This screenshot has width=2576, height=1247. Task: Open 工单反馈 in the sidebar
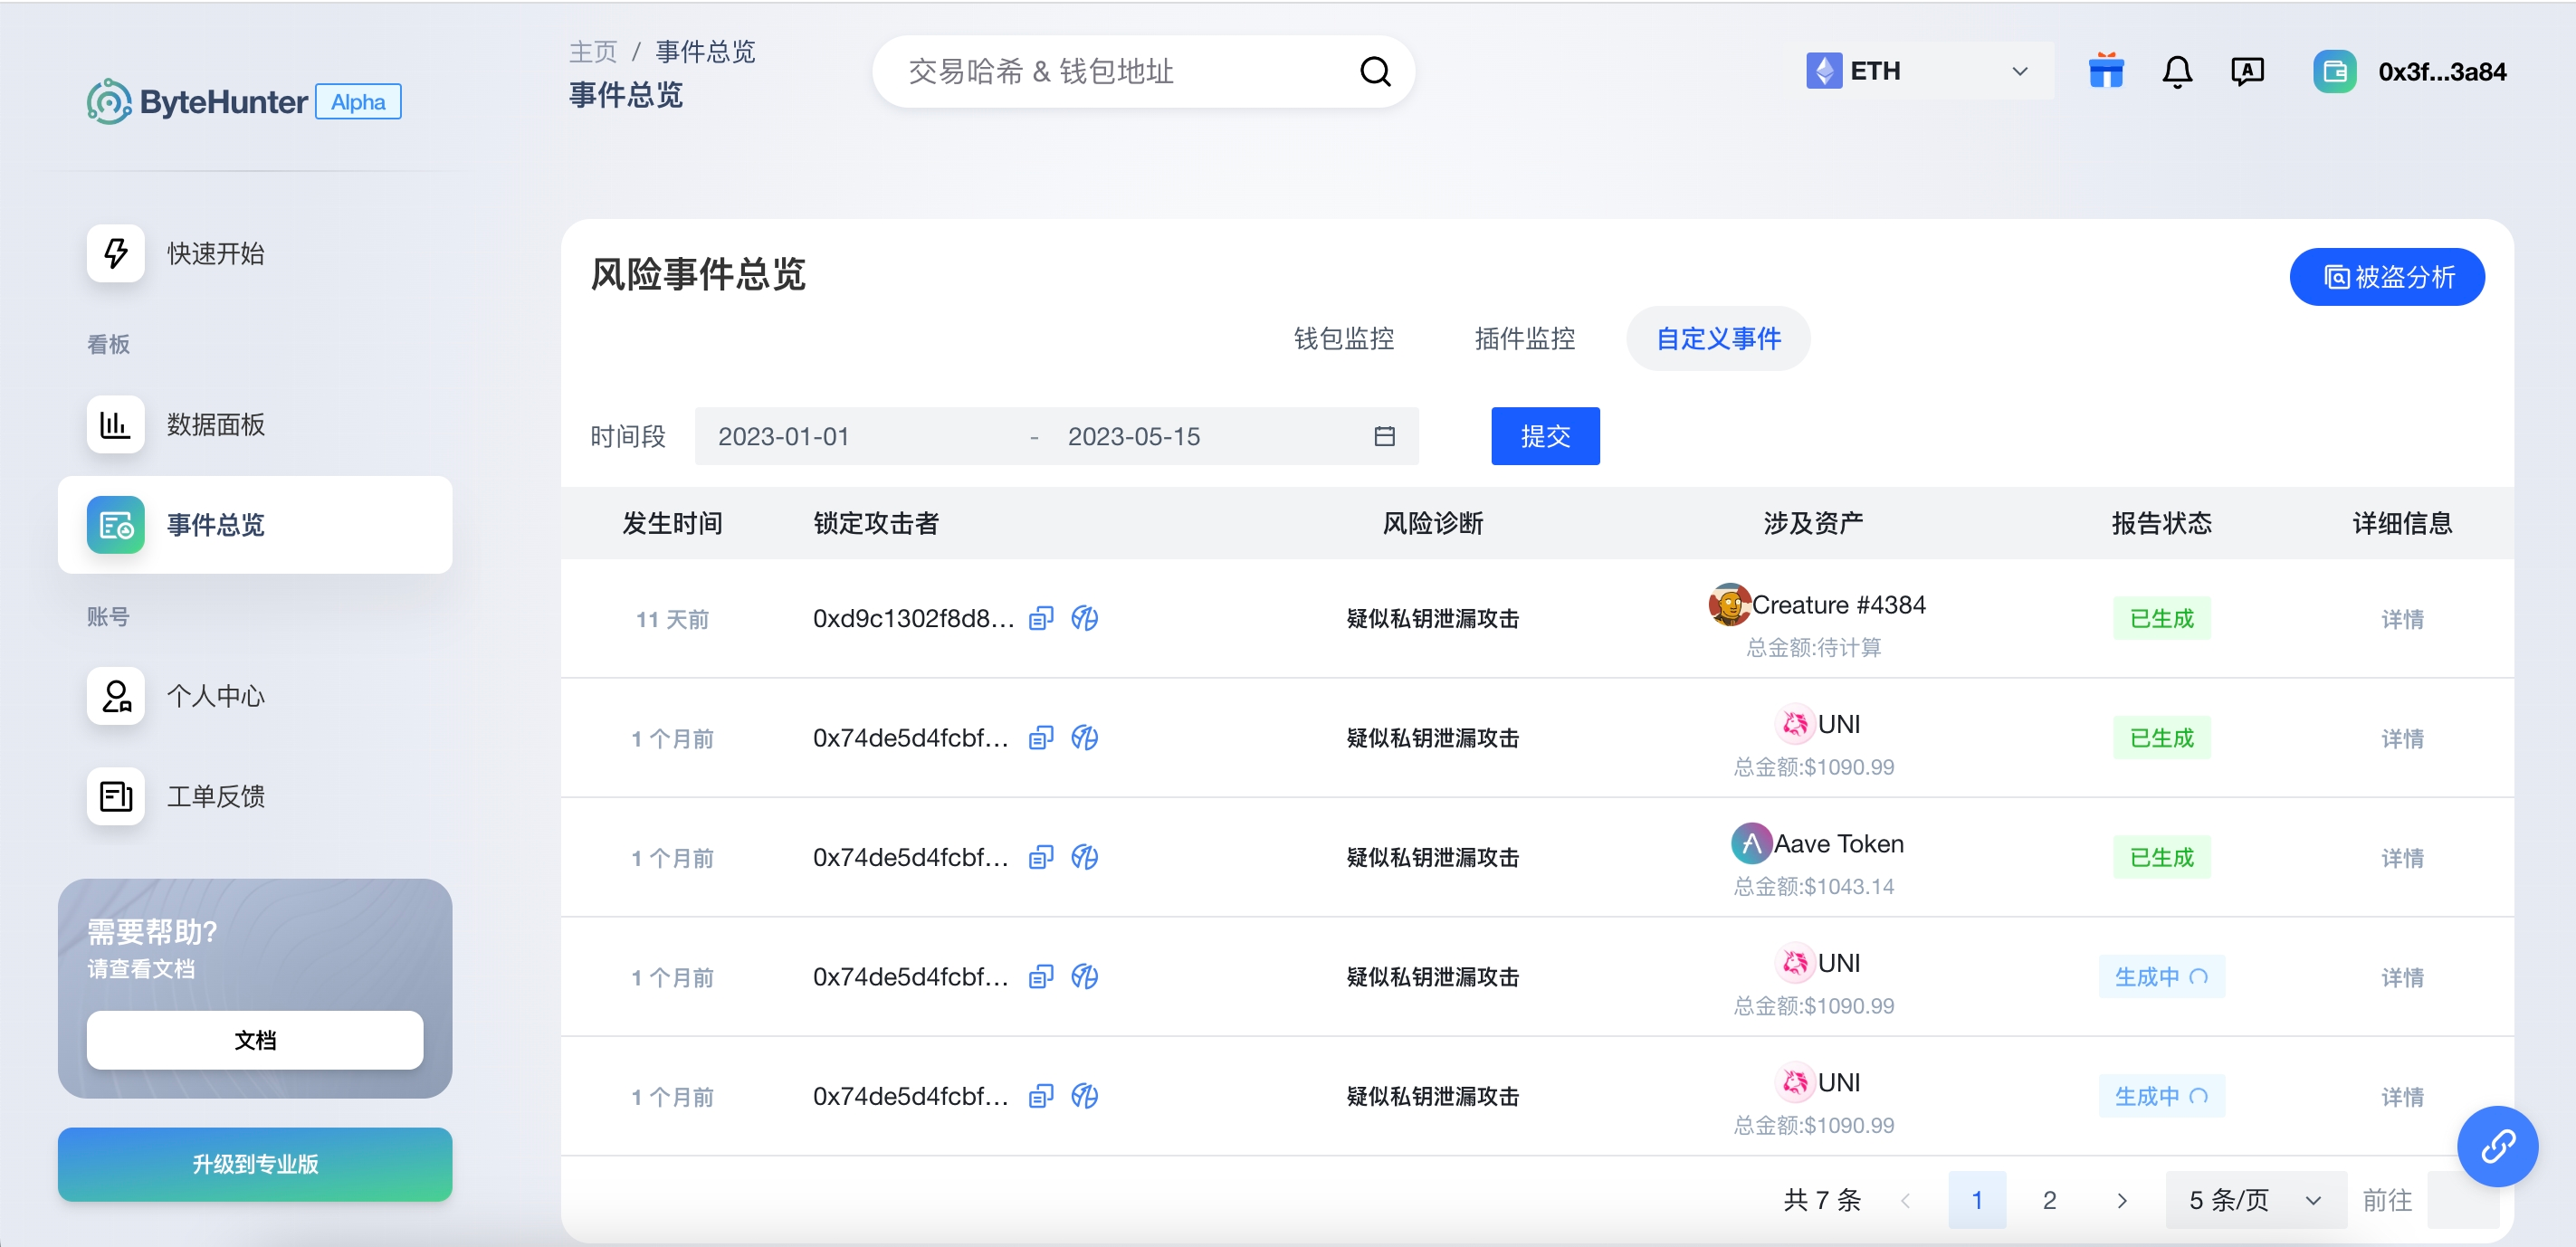tap(255, 796)
